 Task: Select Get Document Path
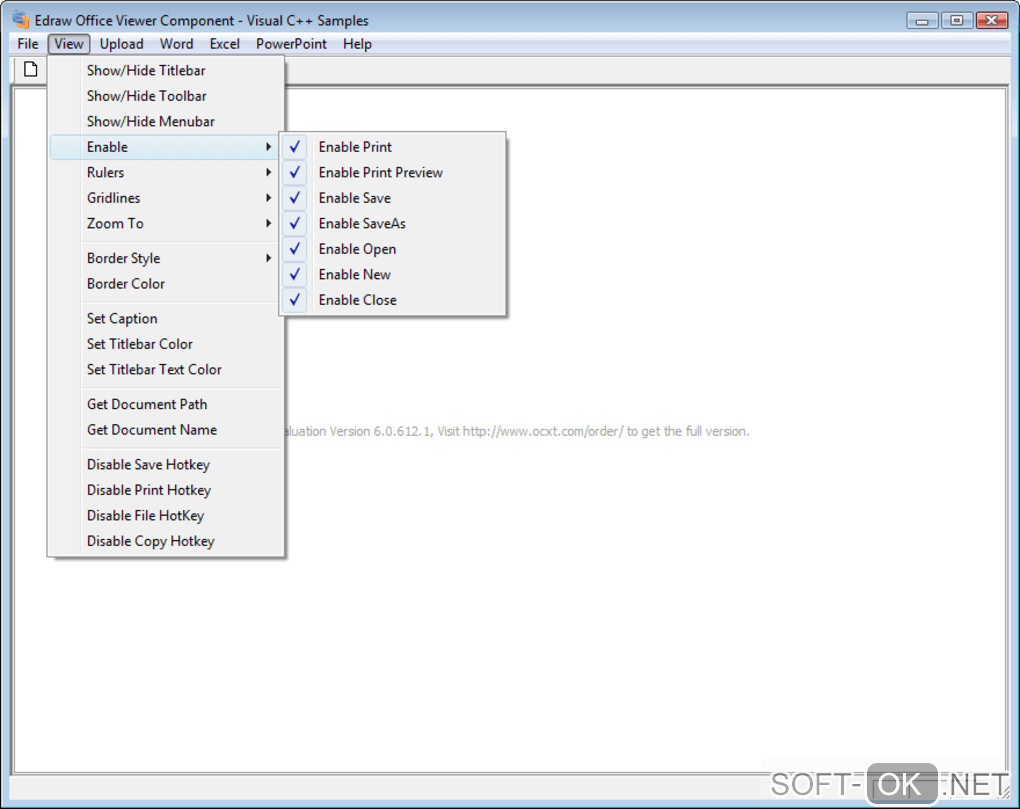tap(166, 404)
